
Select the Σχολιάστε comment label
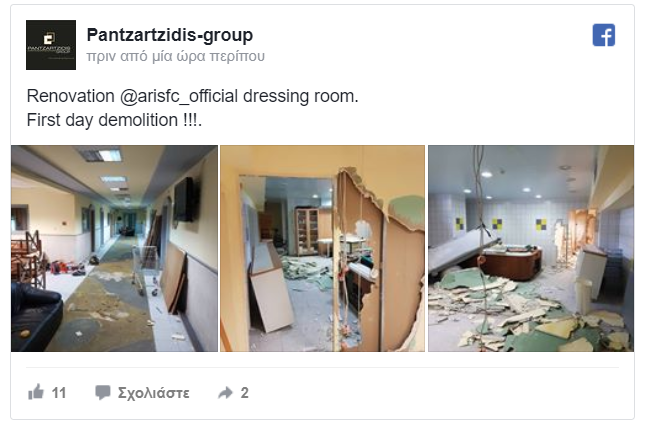[x=153, y=393]
